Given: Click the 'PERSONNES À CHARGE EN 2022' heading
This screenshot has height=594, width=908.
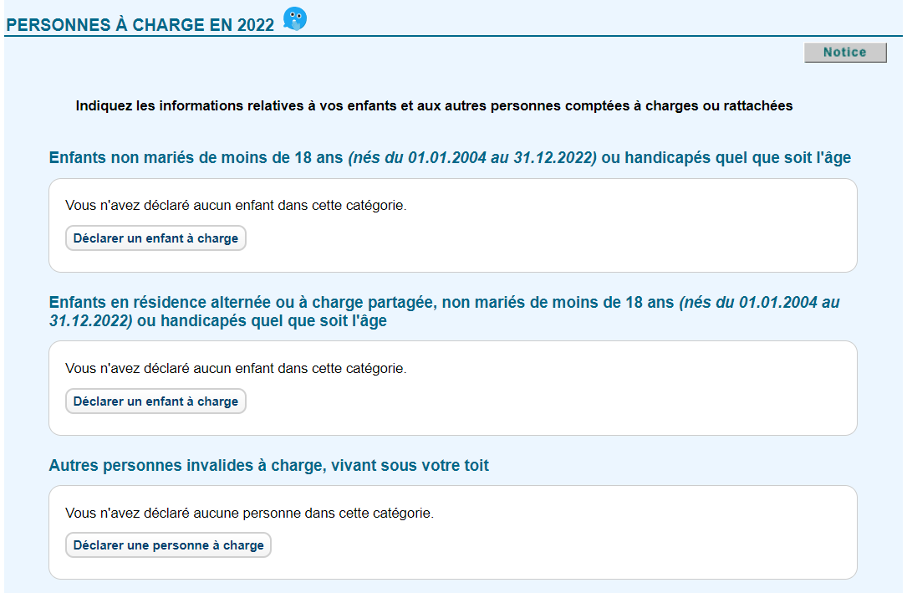Looking at the screenshot, I should pos(140,25).
